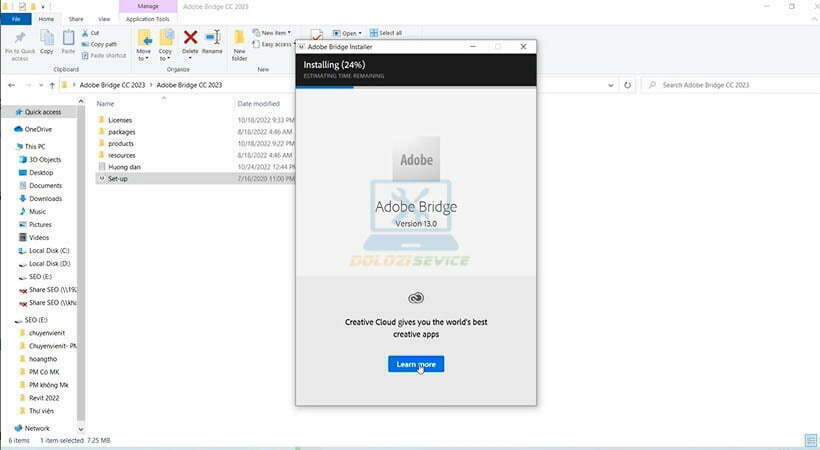The height and width of the screenshot is (450, 820).
Task: Switch to the View ribbon tab
Action: coord(104,19)
